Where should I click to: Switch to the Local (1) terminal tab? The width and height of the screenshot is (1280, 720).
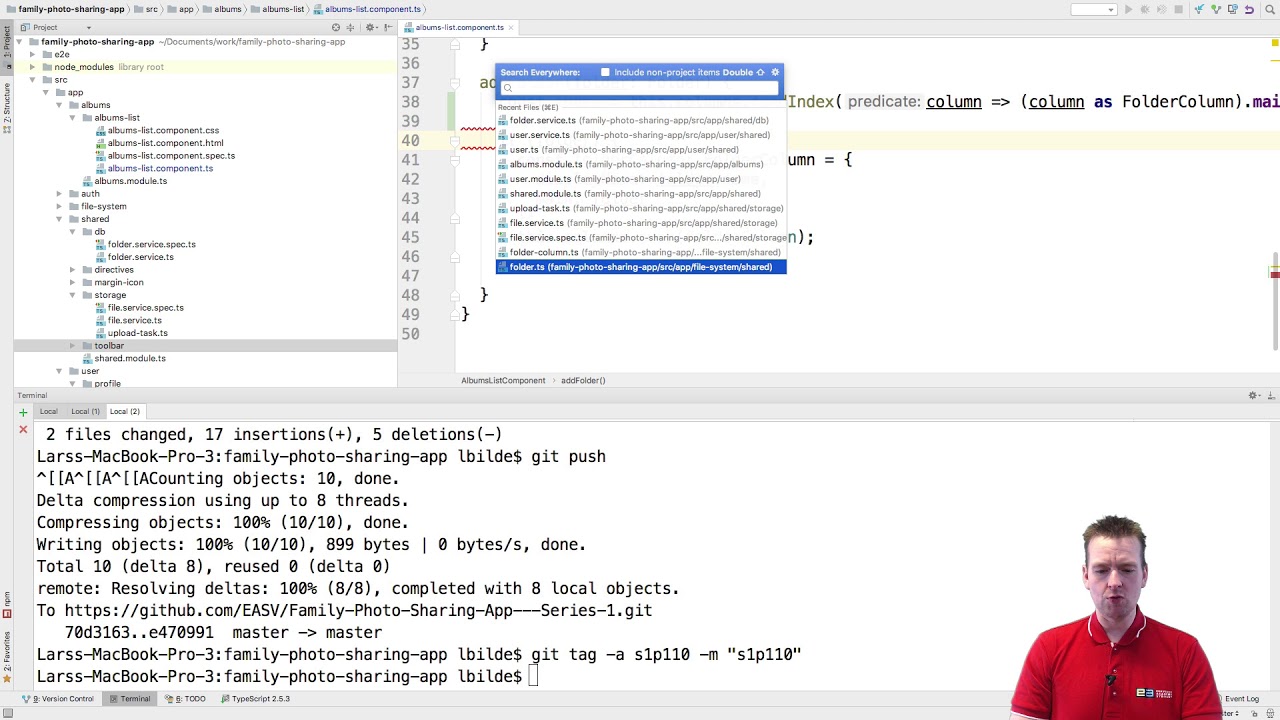click(x=85, y=411)
